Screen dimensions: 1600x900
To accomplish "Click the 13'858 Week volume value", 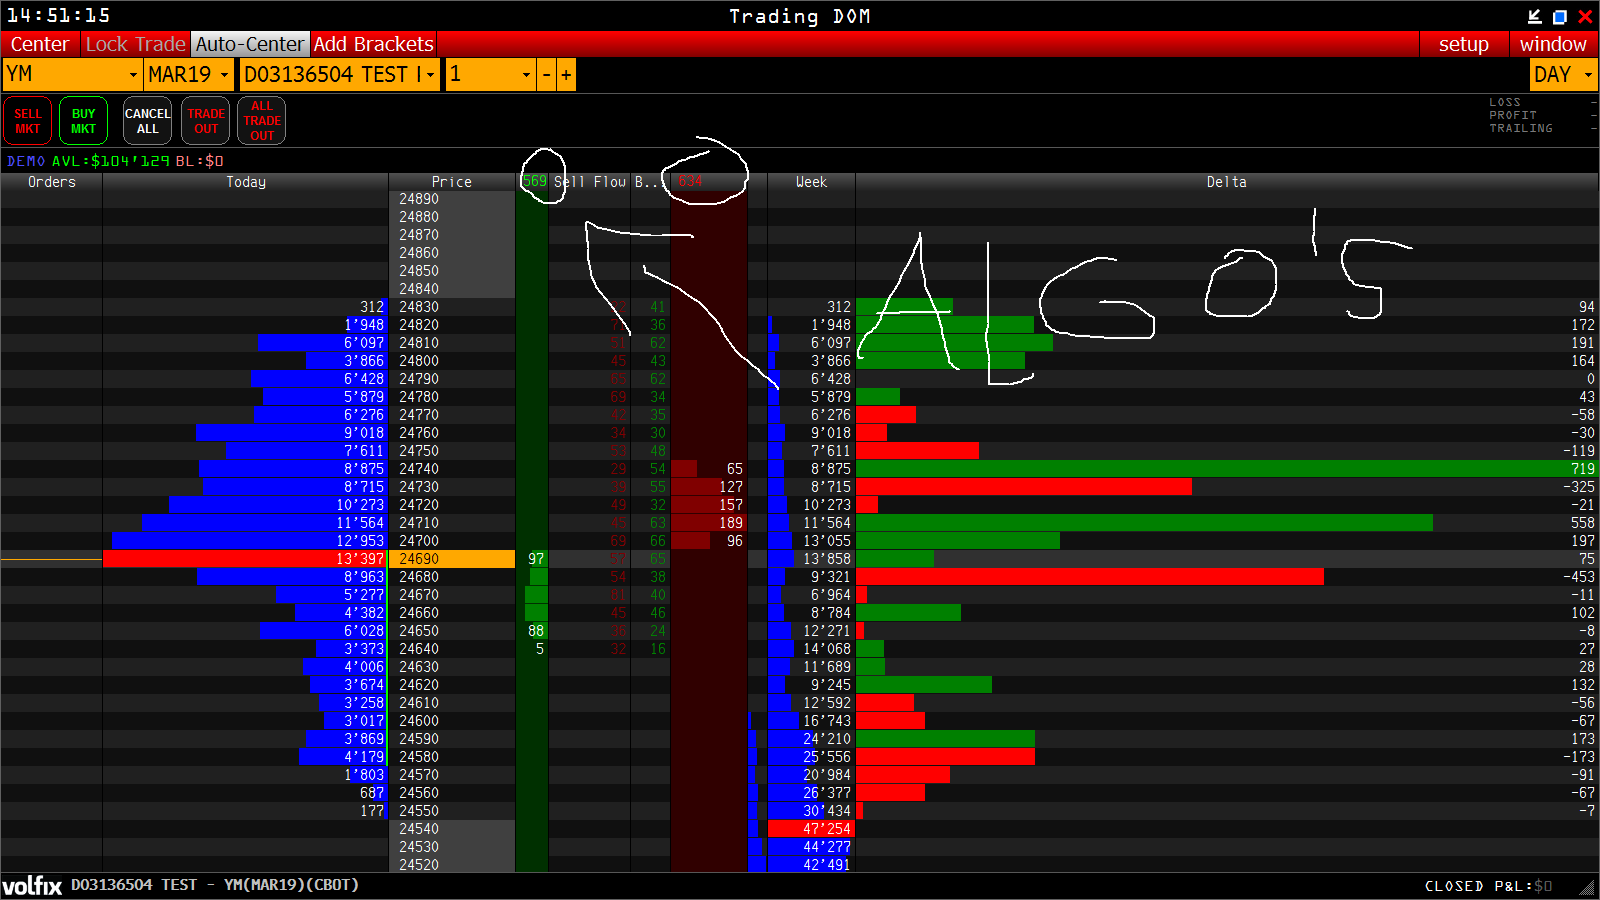I will pyautogui.click(x=827, y=559).
